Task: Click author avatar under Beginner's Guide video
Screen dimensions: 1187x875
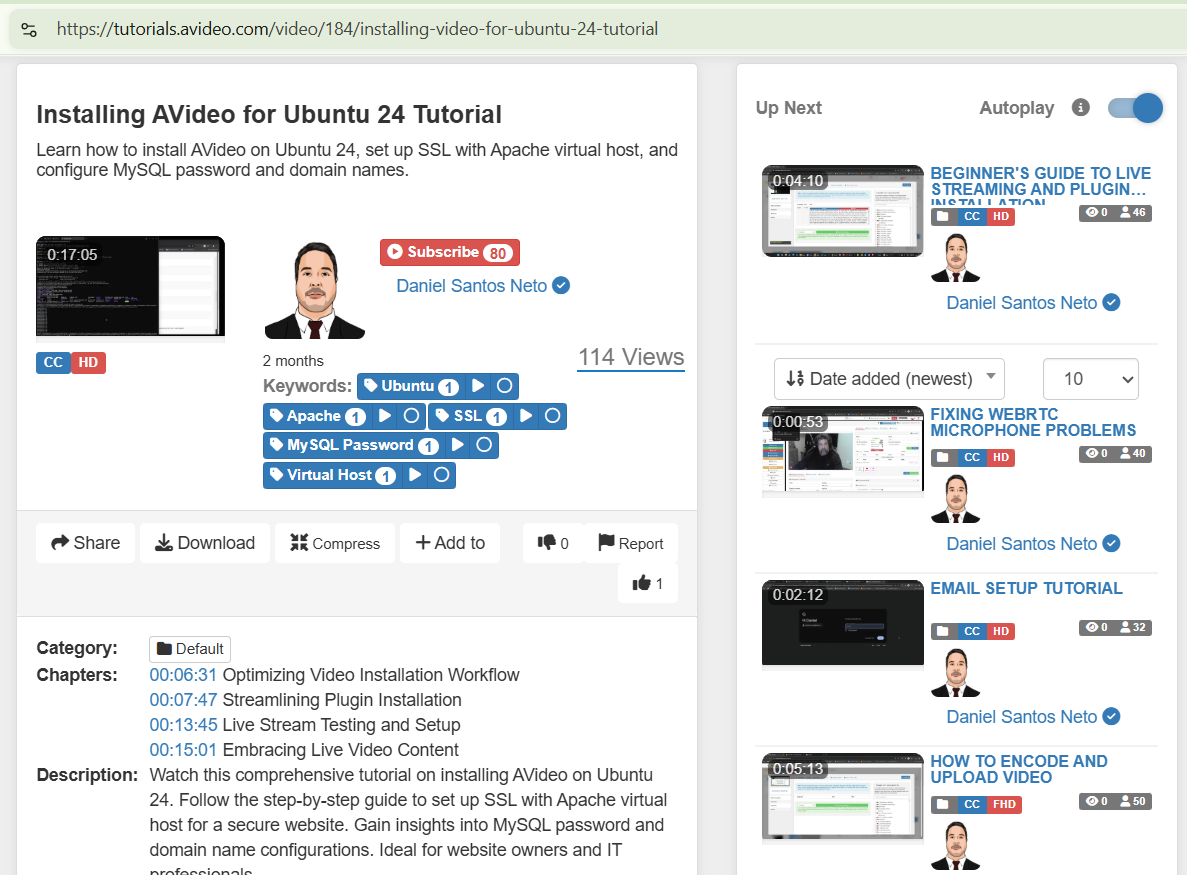Action: point(955,257)
